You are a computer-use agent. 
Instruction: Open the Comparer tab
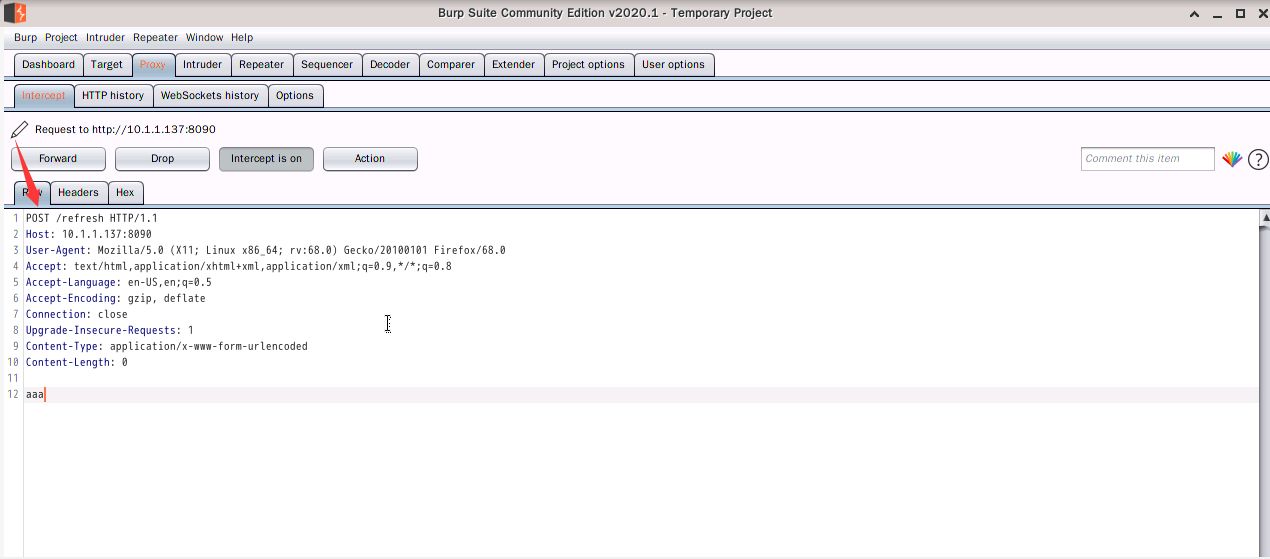[451, 65]
